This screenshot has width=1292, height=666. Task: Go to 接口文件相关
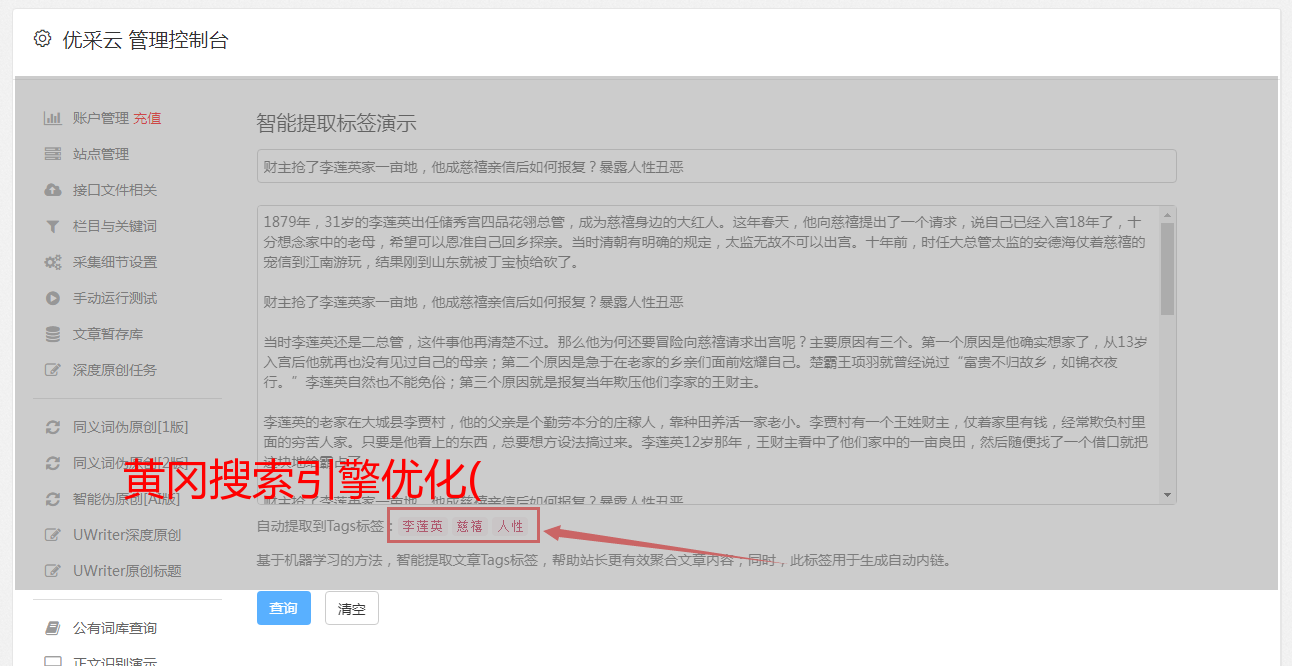tap(115, 190)
